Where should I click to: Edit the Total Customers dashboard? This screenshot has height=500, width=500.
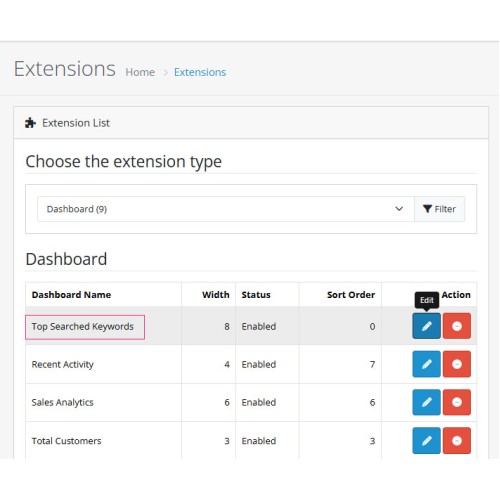pos(426,440)
